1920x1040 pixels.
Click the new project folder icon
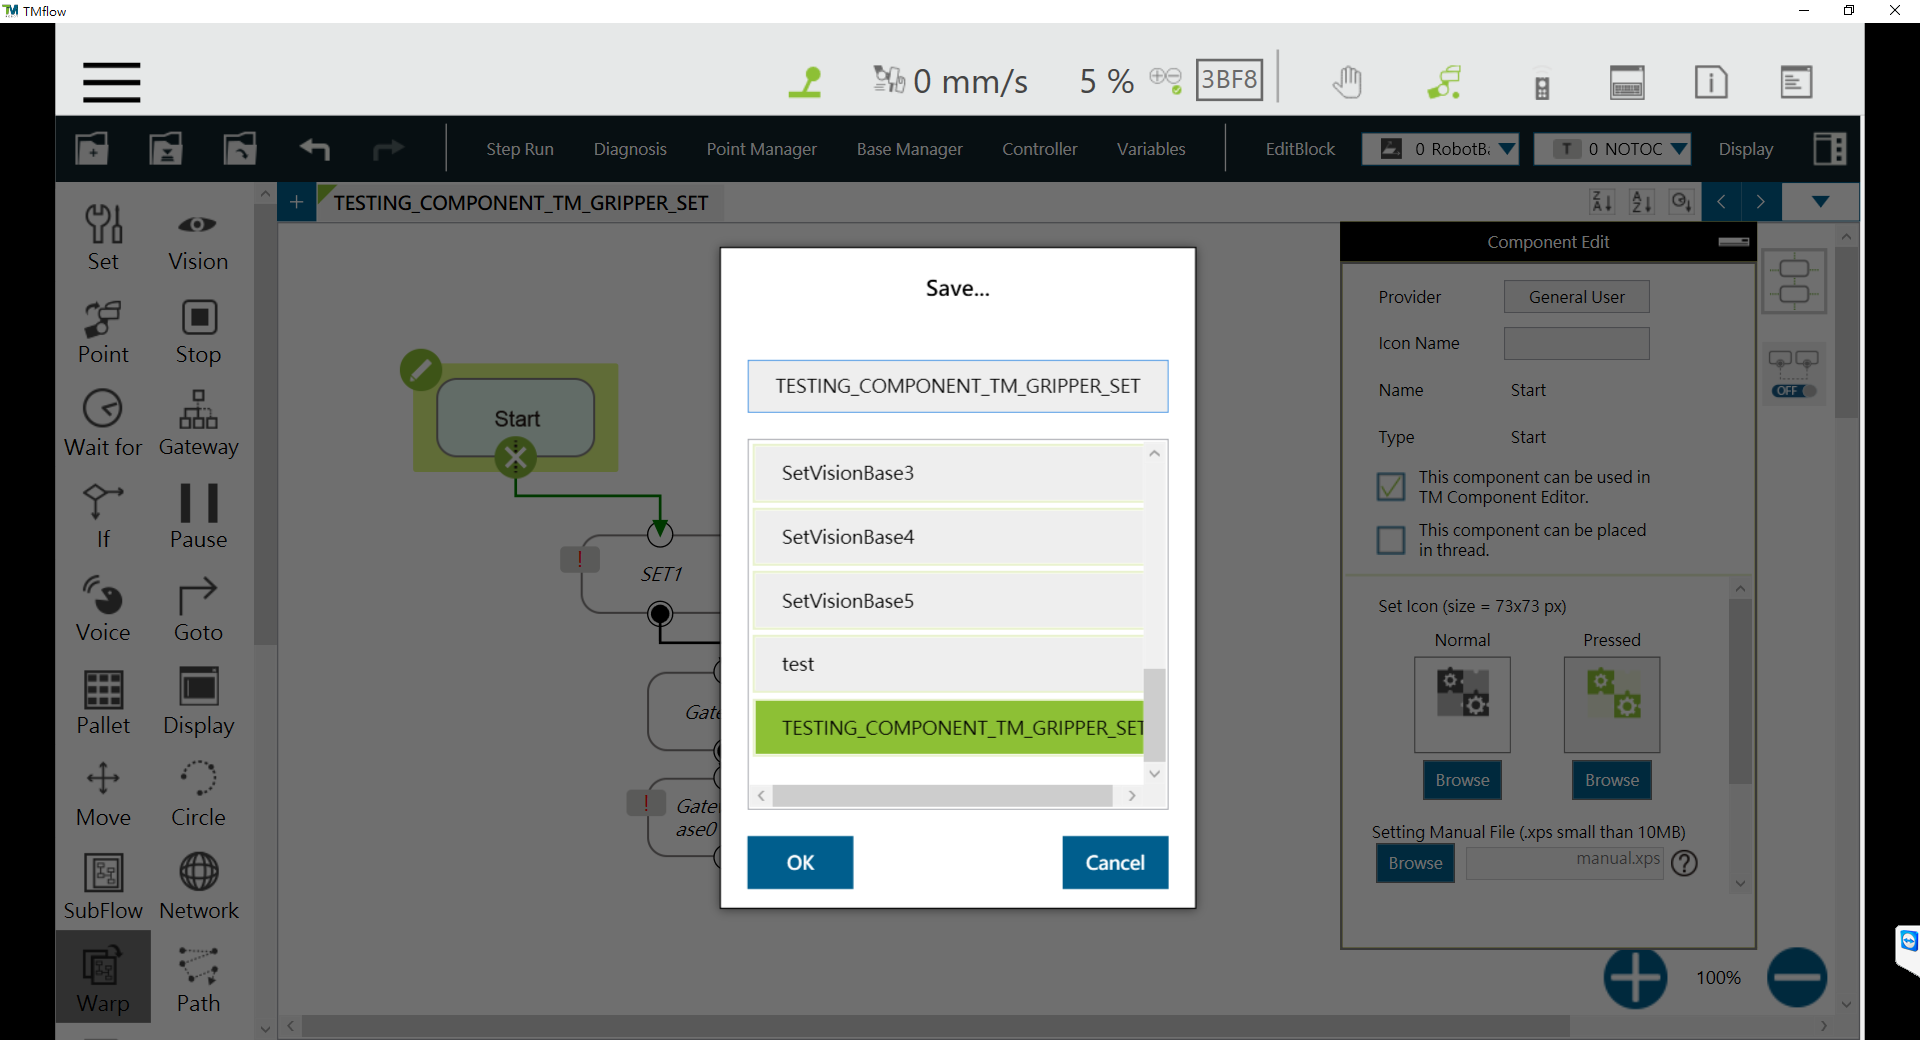[x=92, y=149]
